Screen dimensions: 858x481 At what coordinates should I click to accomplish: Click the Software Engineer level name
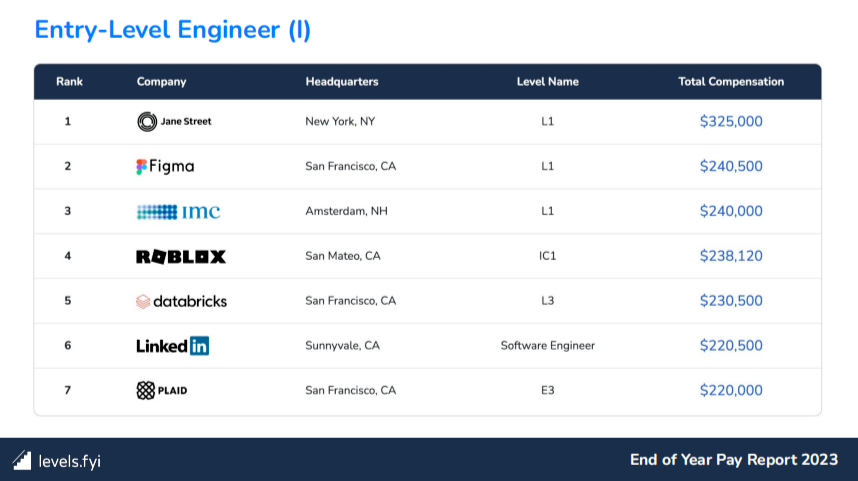[547, 346]
